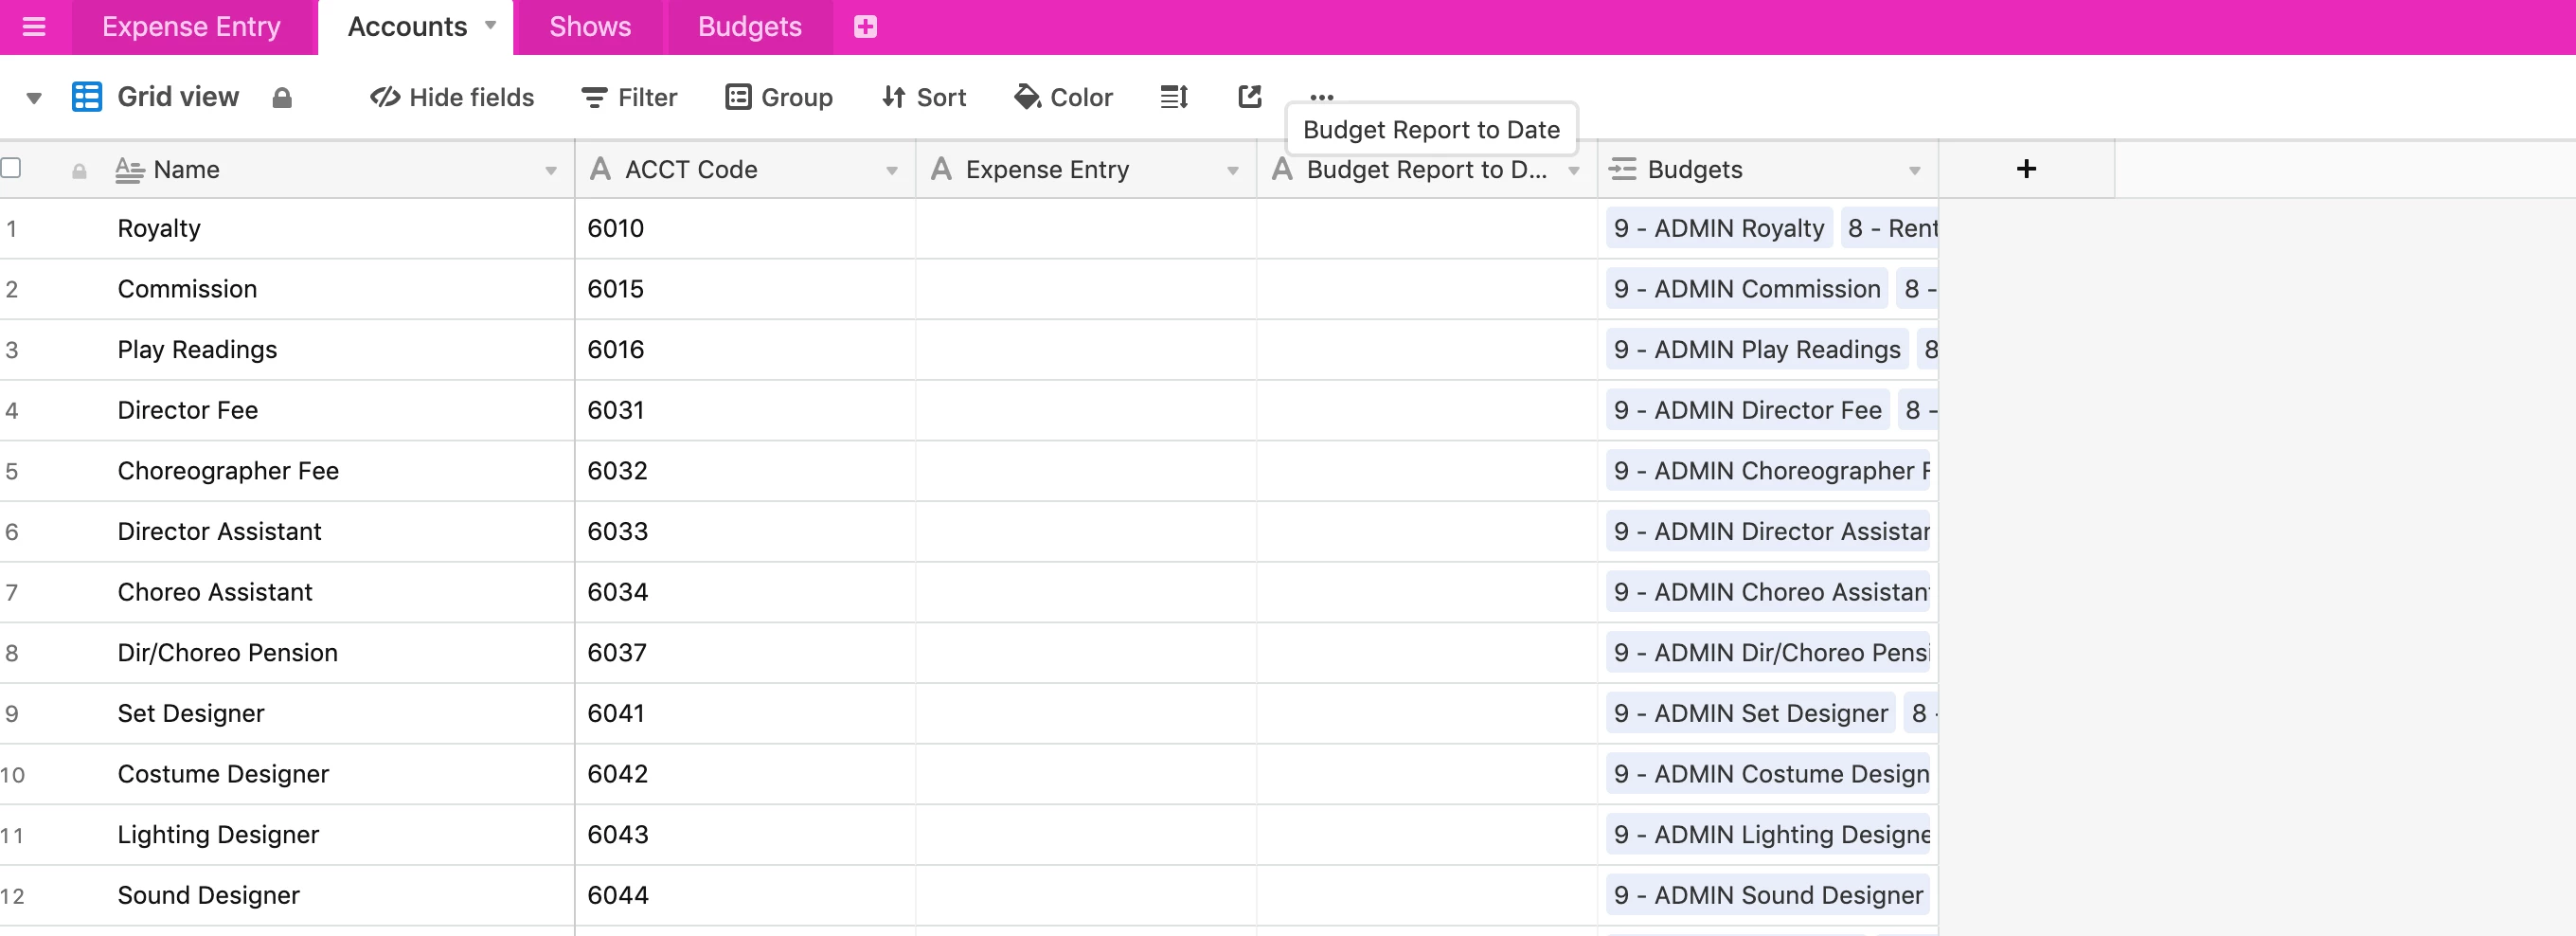Click empty Budget Report cell for Commission
This screenshot has width=2576, height=936.
[x=1427, y=289]
